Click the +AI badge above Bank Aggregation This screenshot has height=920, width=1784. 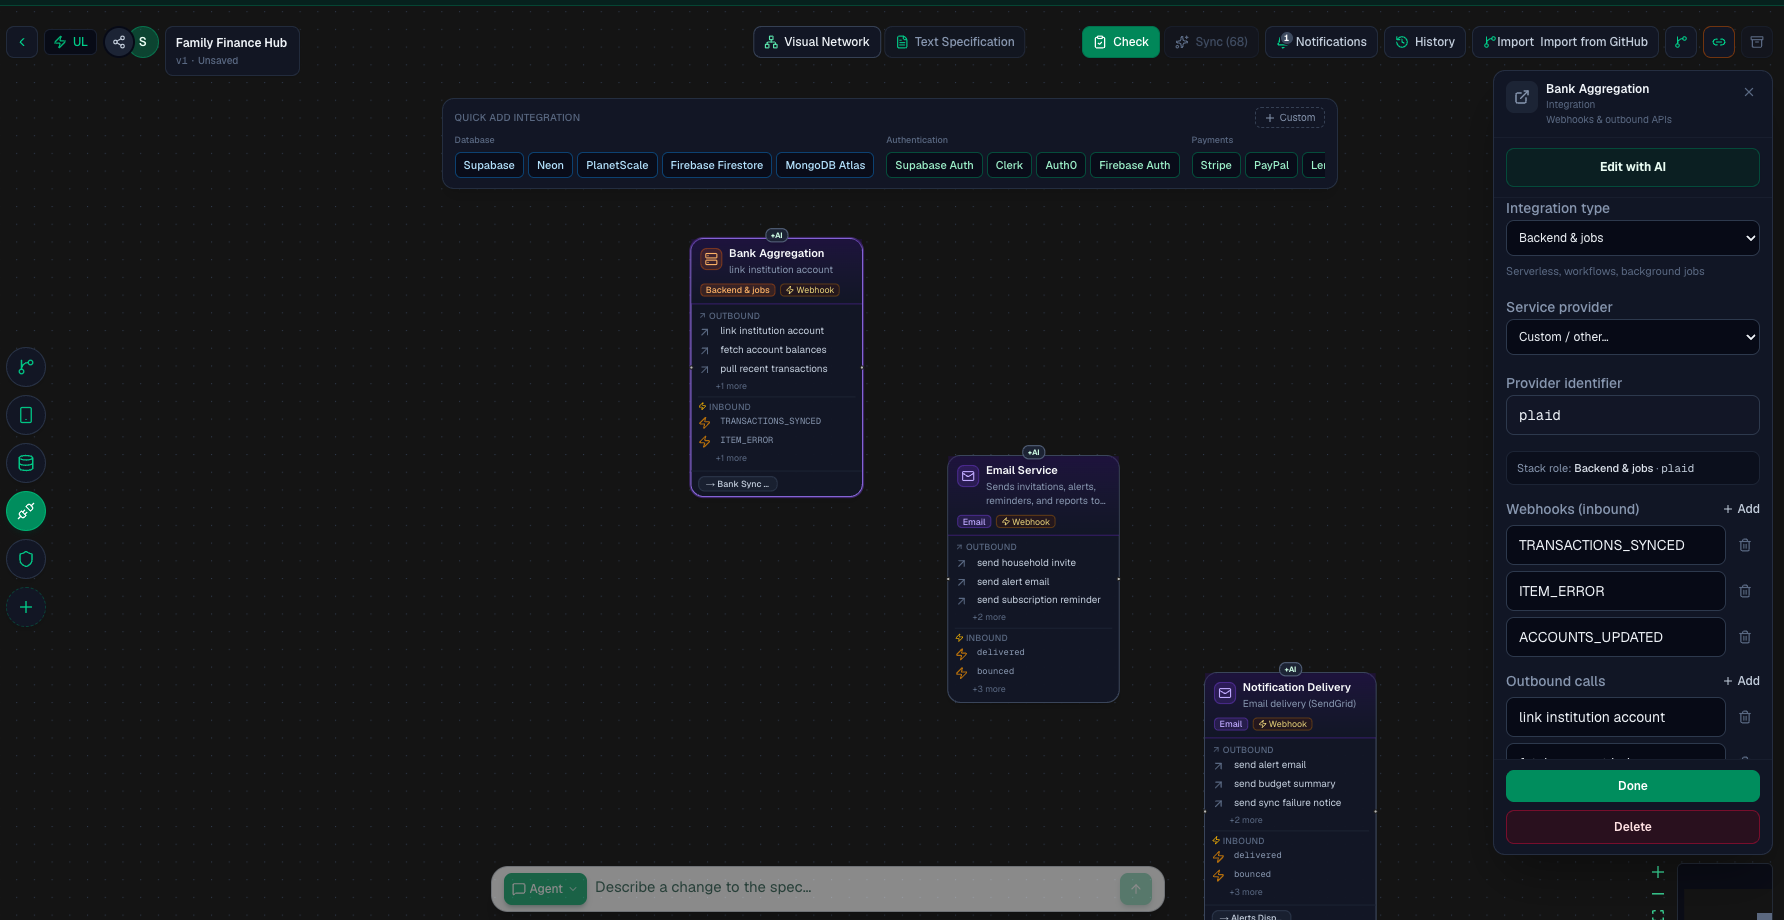pyautogui.click(x=777, y=235)
